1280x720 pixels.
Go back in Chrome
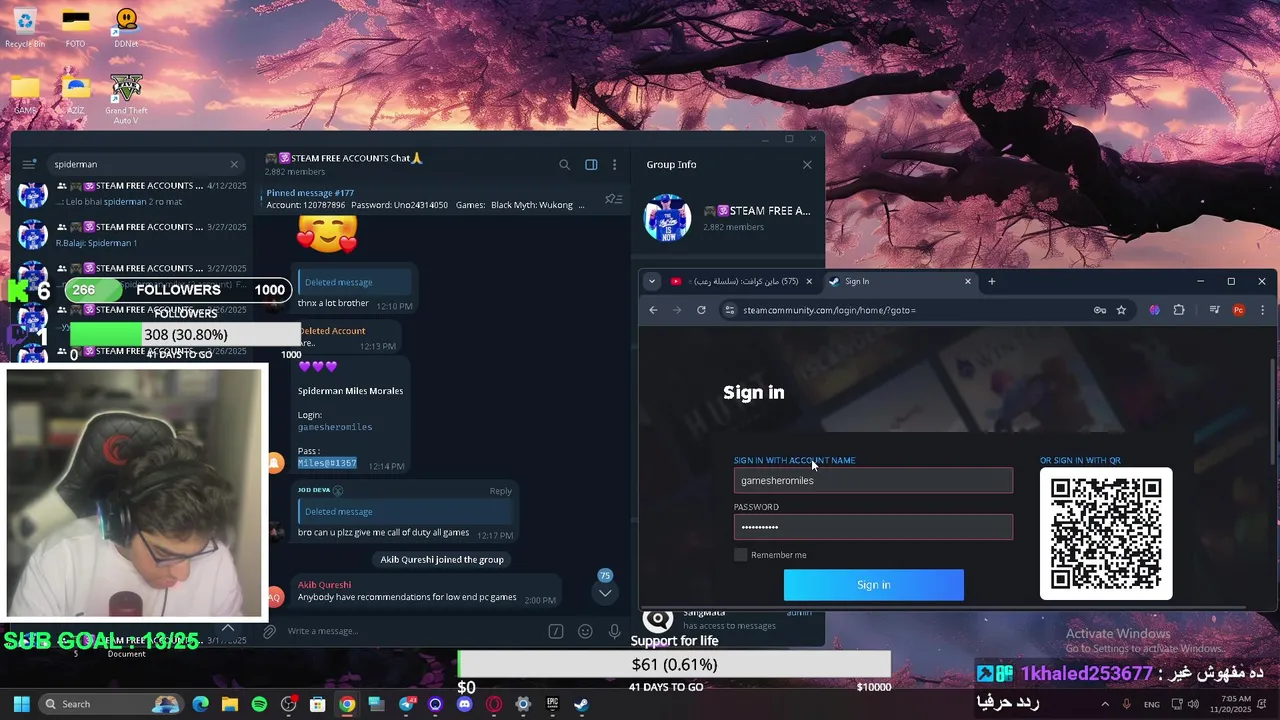(x=653, y=310)
